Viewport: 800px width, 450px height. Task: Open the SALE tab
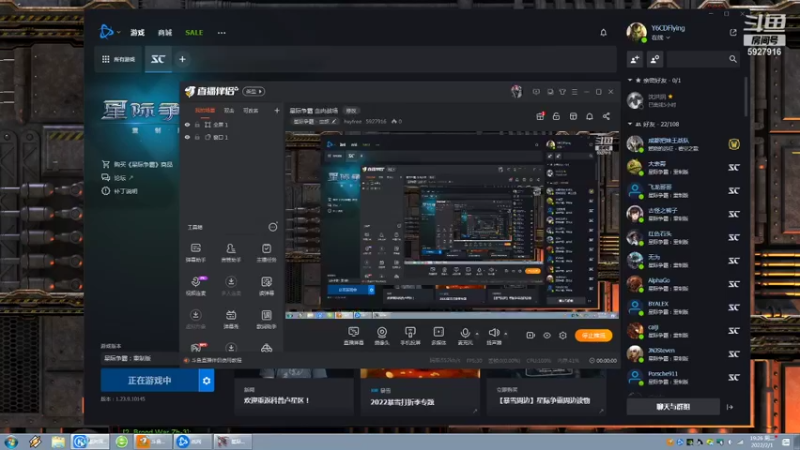coord(194,33)
